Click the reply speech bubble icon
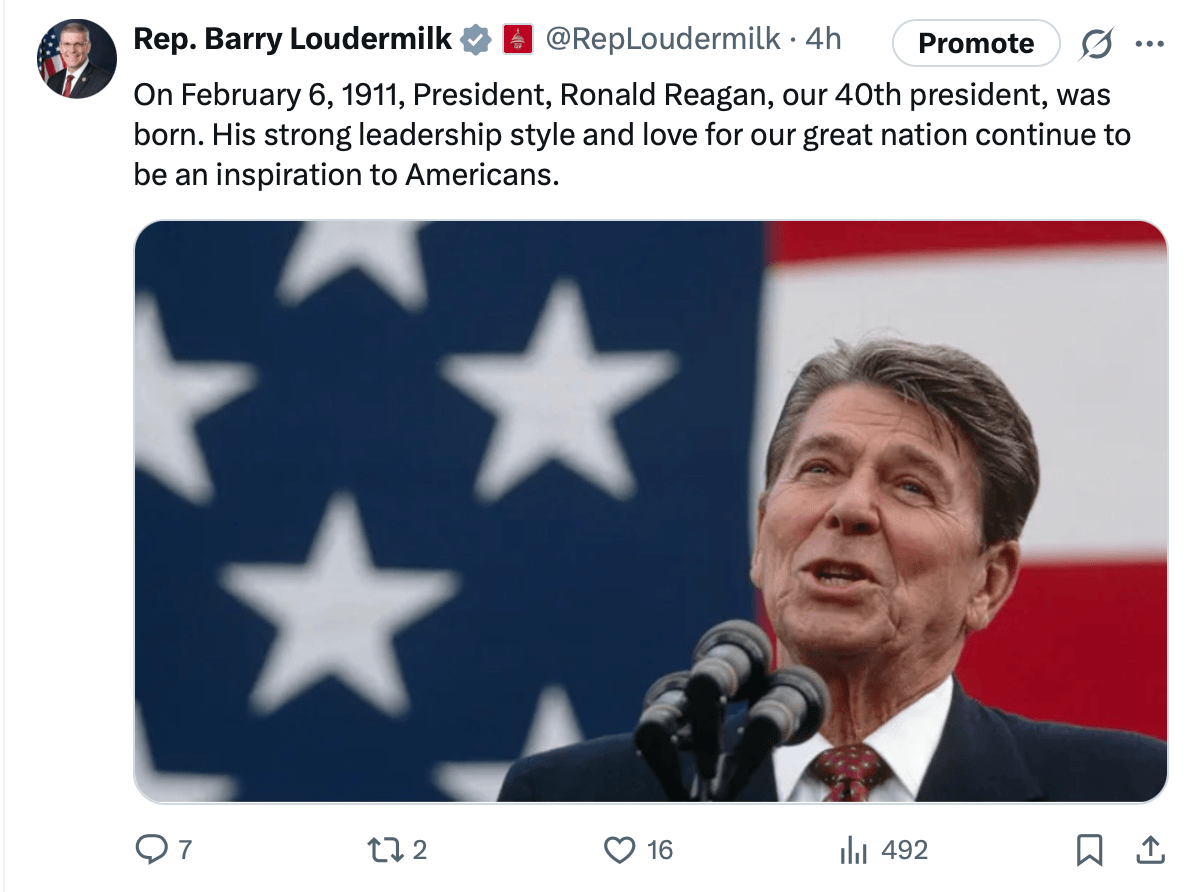Screen dimensions: 1200x892 tap(150, 850)
